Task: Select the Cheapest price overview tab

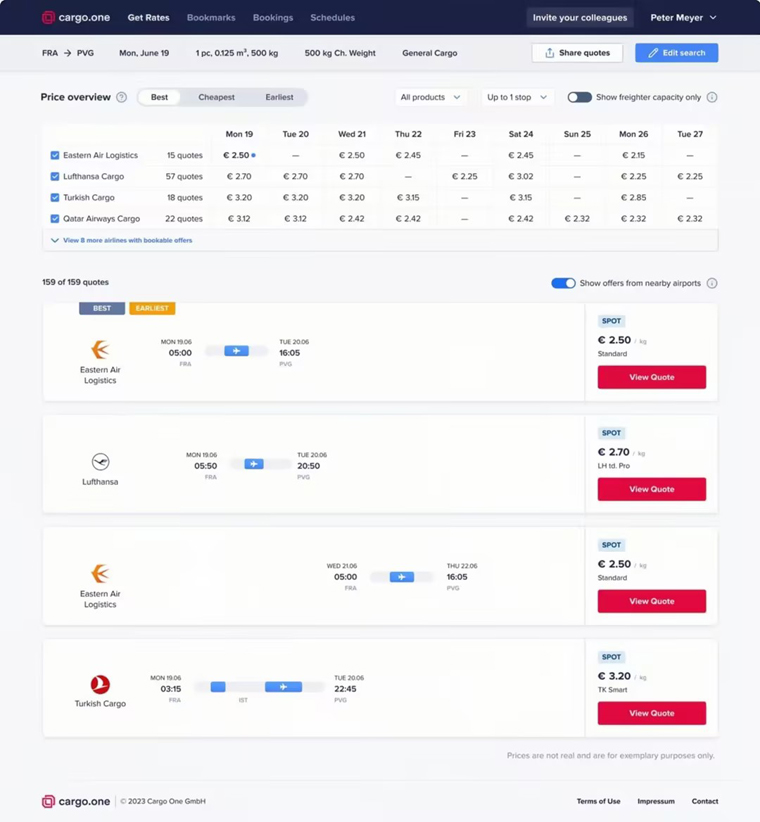Action: (216, 97)
